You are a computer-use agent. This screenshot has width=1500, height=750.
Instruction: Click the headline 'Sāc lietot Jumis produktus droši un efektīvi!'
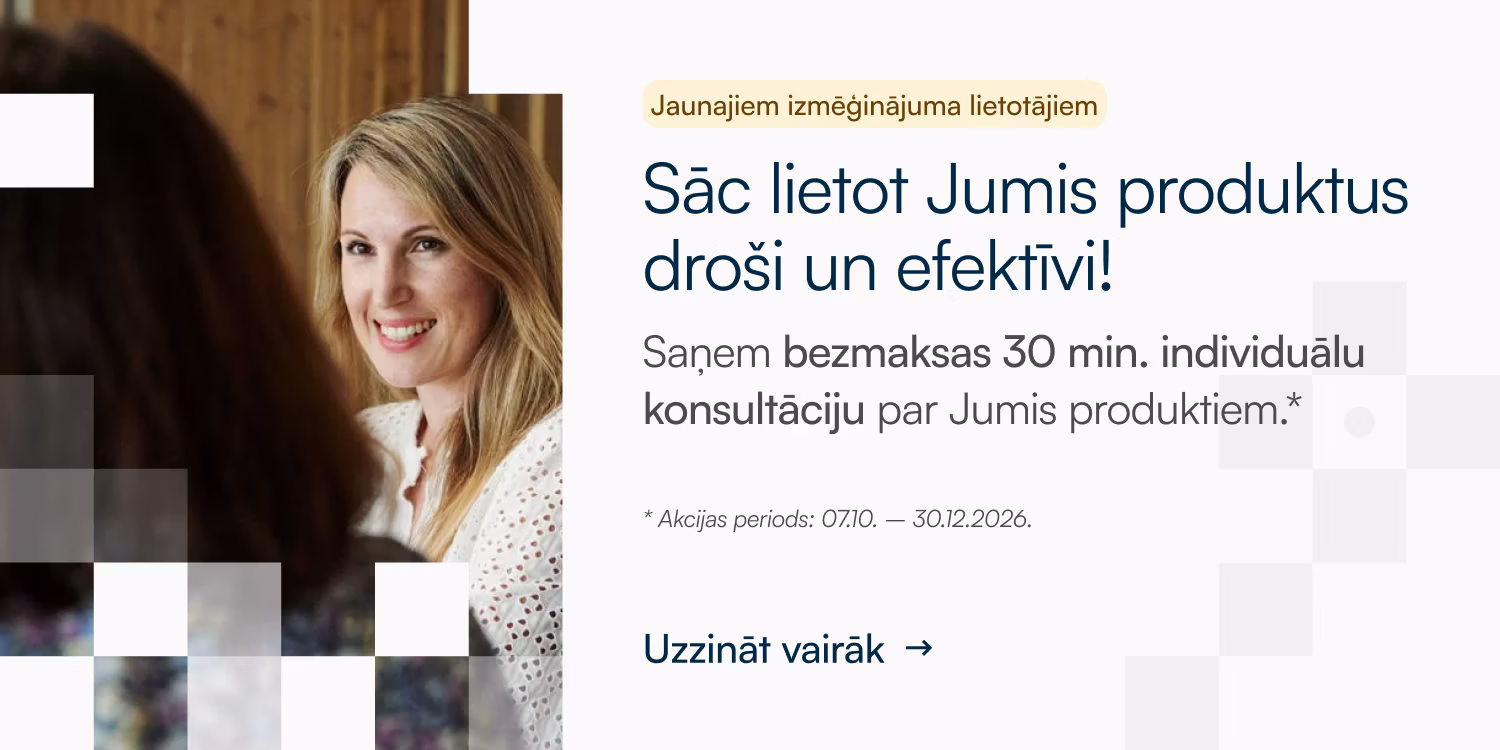click(x=1025, y=228)
